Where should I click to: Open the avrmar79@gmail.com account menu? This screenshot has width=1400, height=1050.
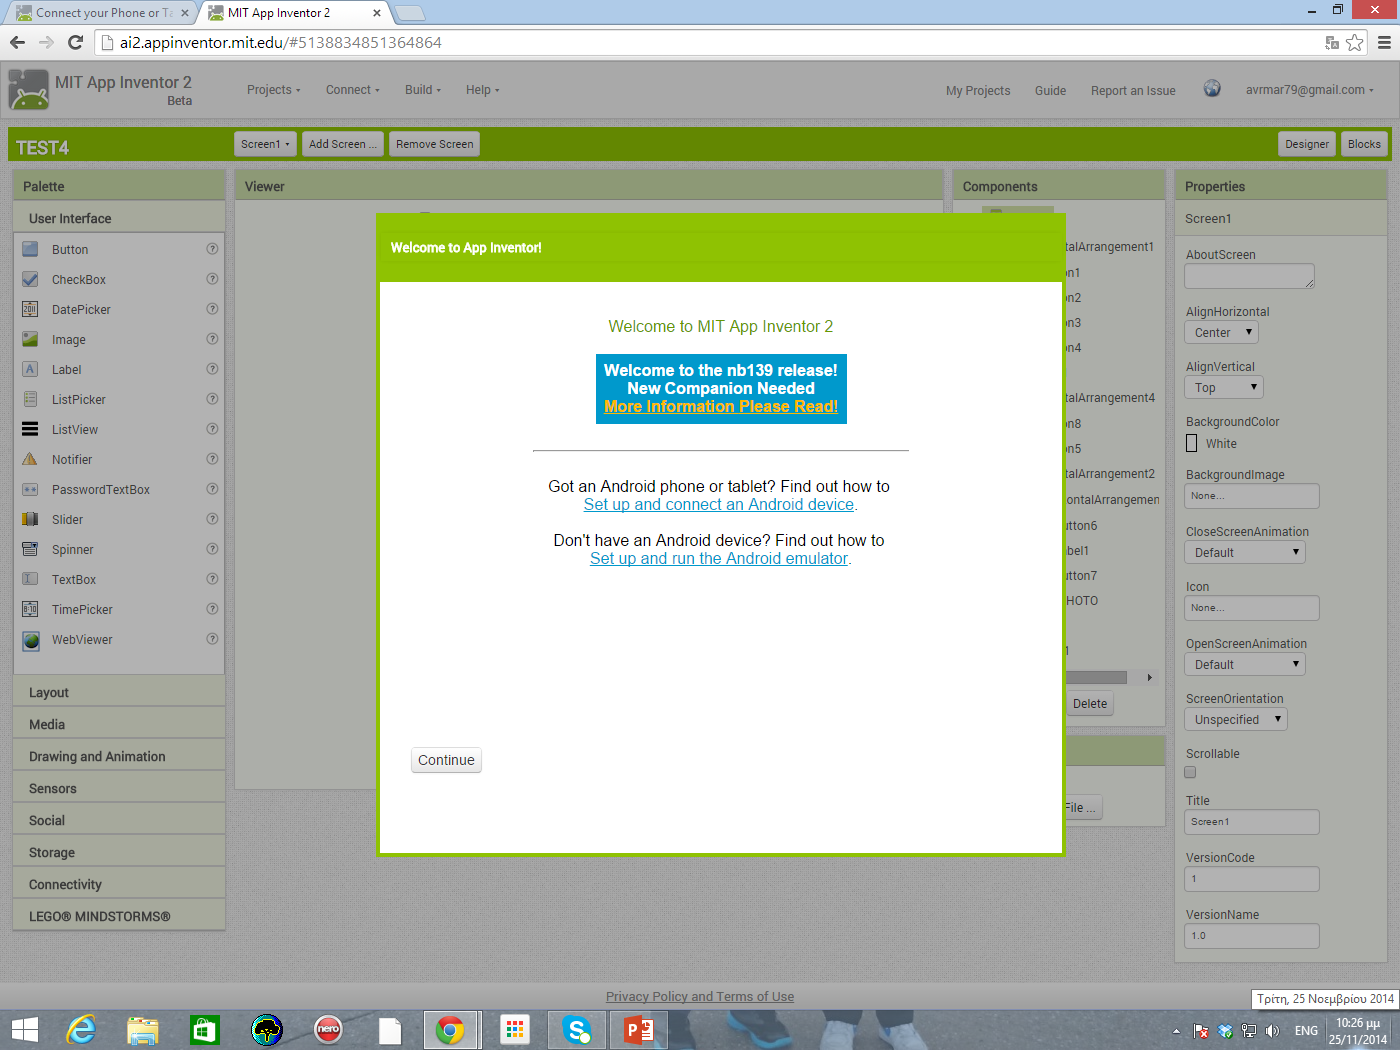coord(1309,90)
